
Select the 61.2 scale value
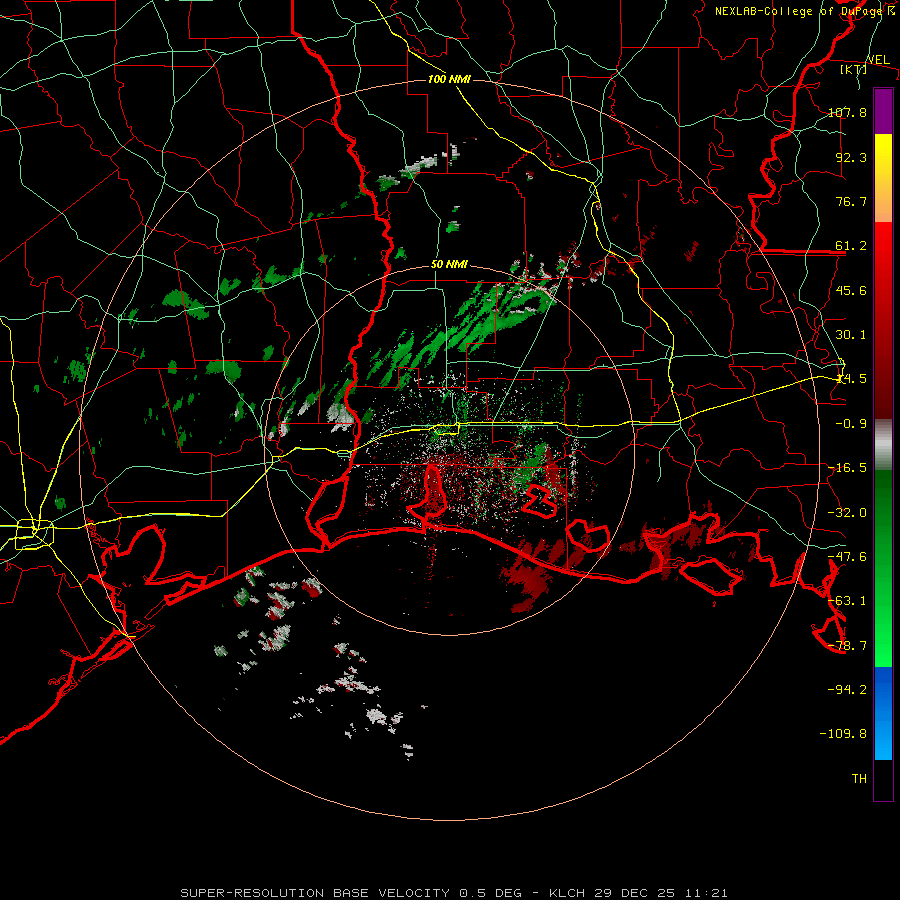tap(851, 246)
